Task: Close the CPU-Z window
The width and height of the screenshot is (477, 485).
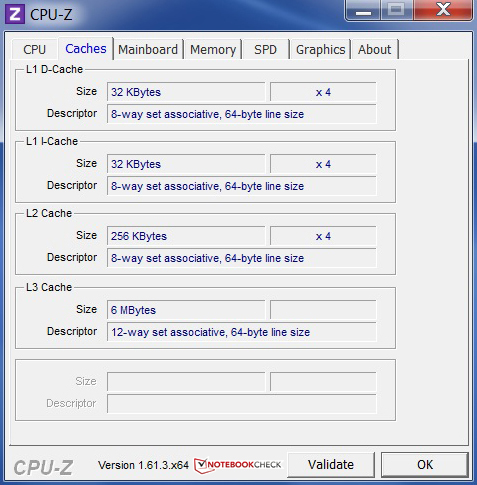Action: (x=443, y=11)
